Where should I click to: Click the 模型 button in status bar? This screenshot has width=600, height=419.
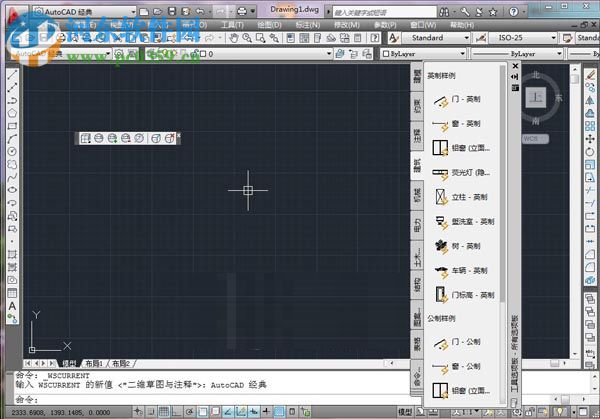tap(405, 412)
